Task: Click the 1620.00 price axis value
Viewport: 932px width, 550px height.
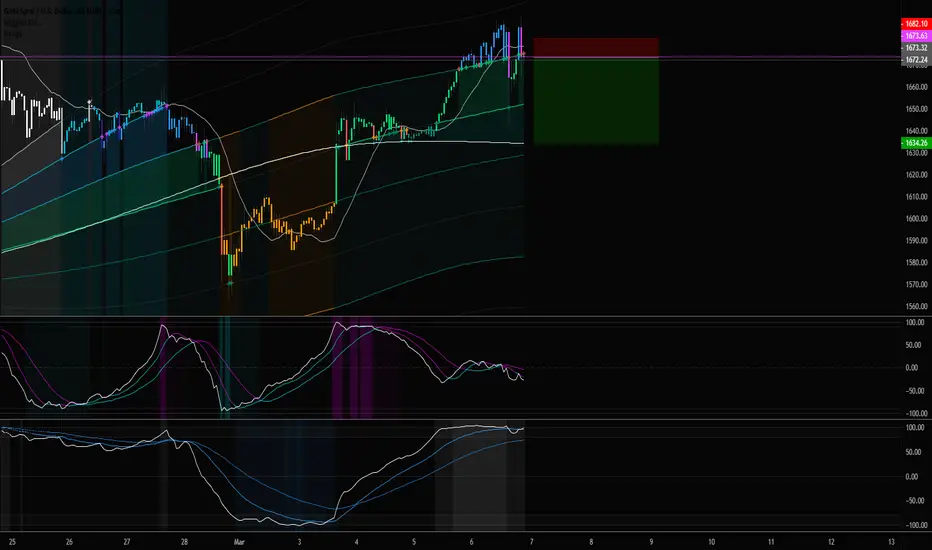Action: tap(916, 175)
